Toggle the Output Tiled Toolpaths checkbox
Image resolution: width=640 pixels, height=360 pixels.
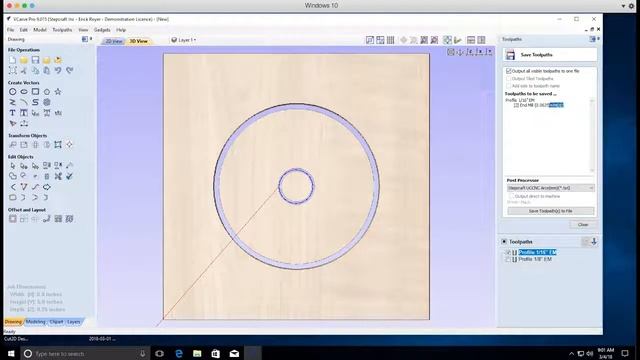pyautogui.click(x=509, y=78)
